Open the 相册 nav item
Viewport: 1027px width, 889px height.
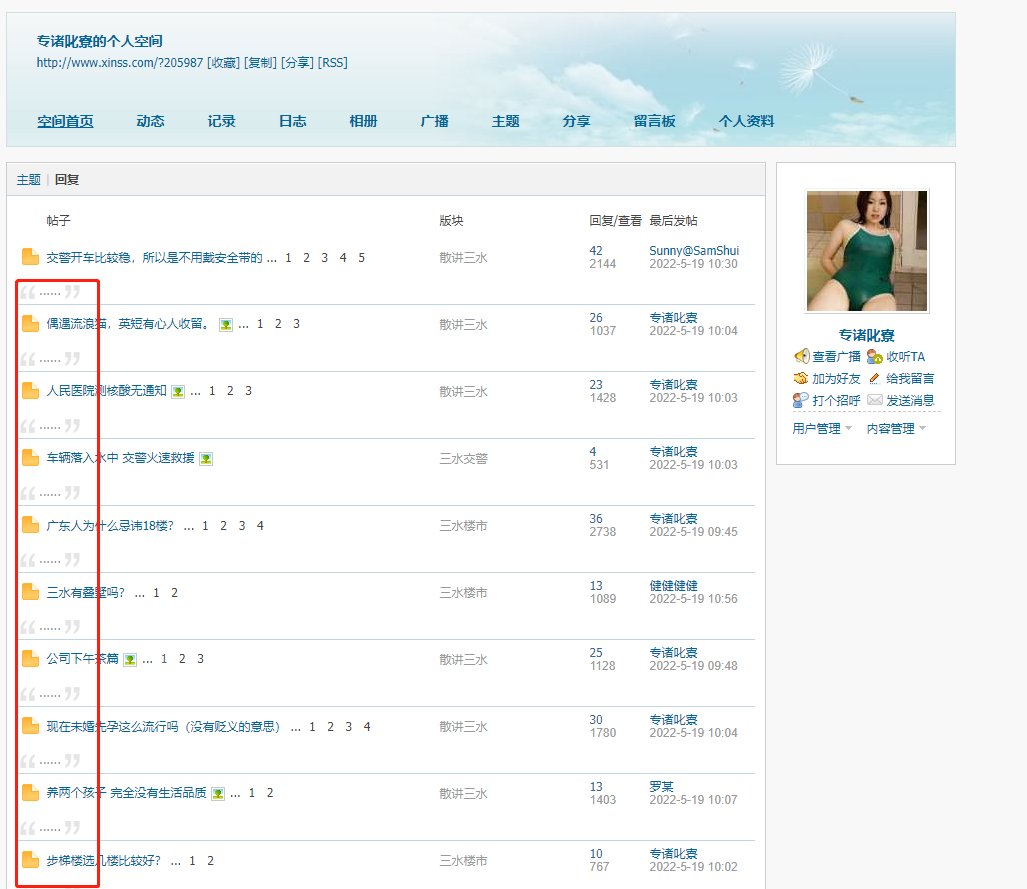[x=364, y=121]
